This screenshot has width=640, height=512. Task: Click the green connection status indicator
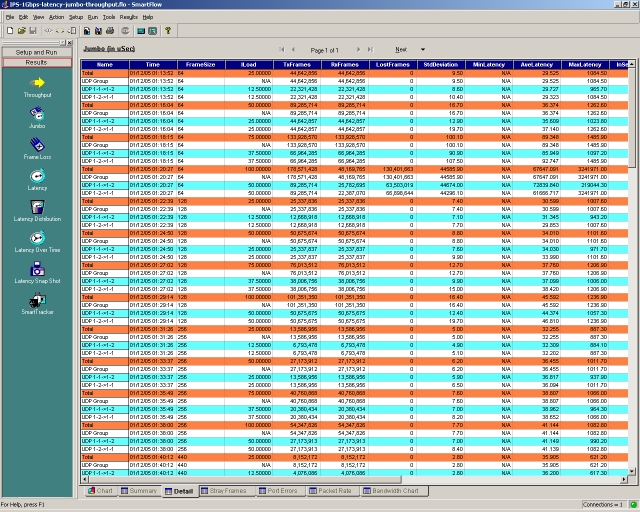(633, 505)
